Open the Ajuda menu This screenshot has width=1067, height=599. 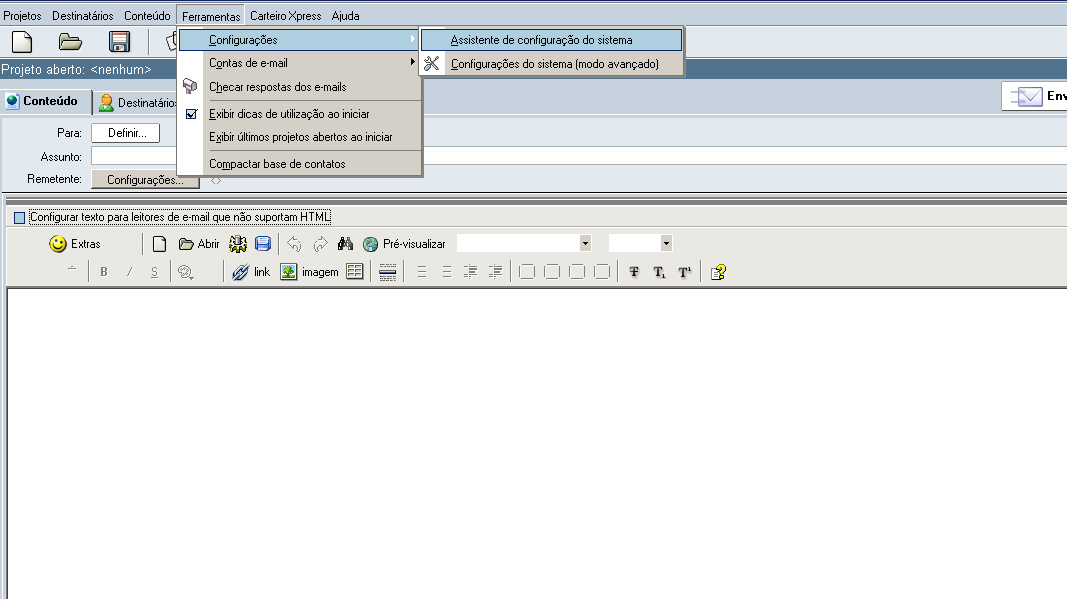[345, 16]
